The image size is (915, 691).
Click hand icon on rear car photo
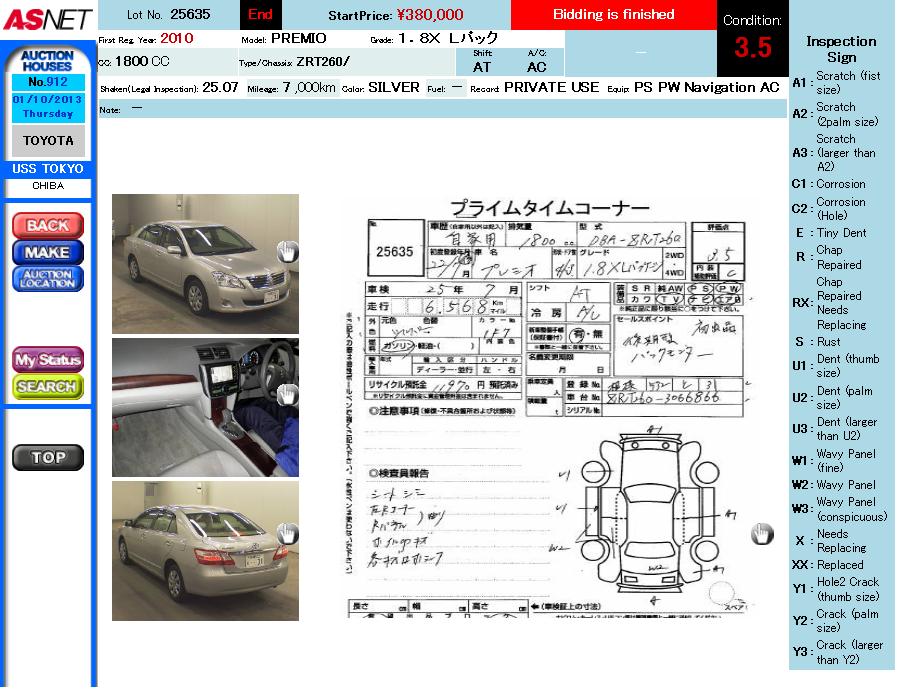287,534
